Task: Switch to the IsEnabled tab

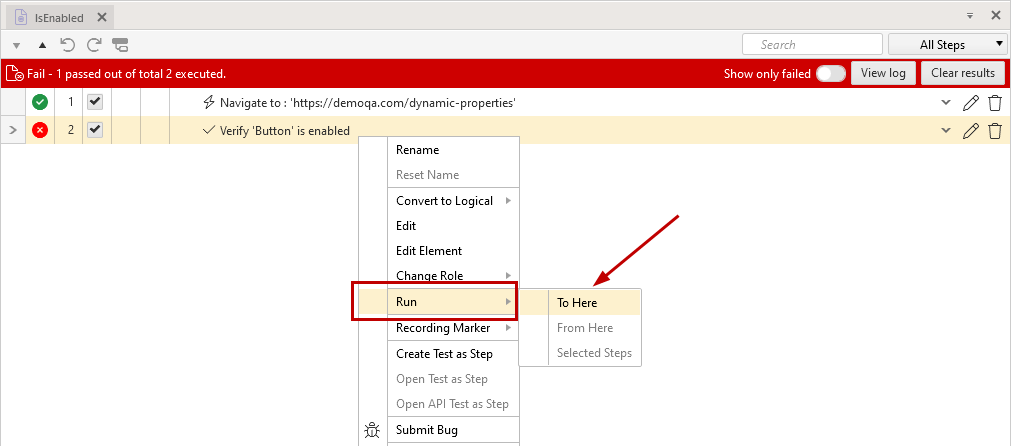Action: coord(59,18)
